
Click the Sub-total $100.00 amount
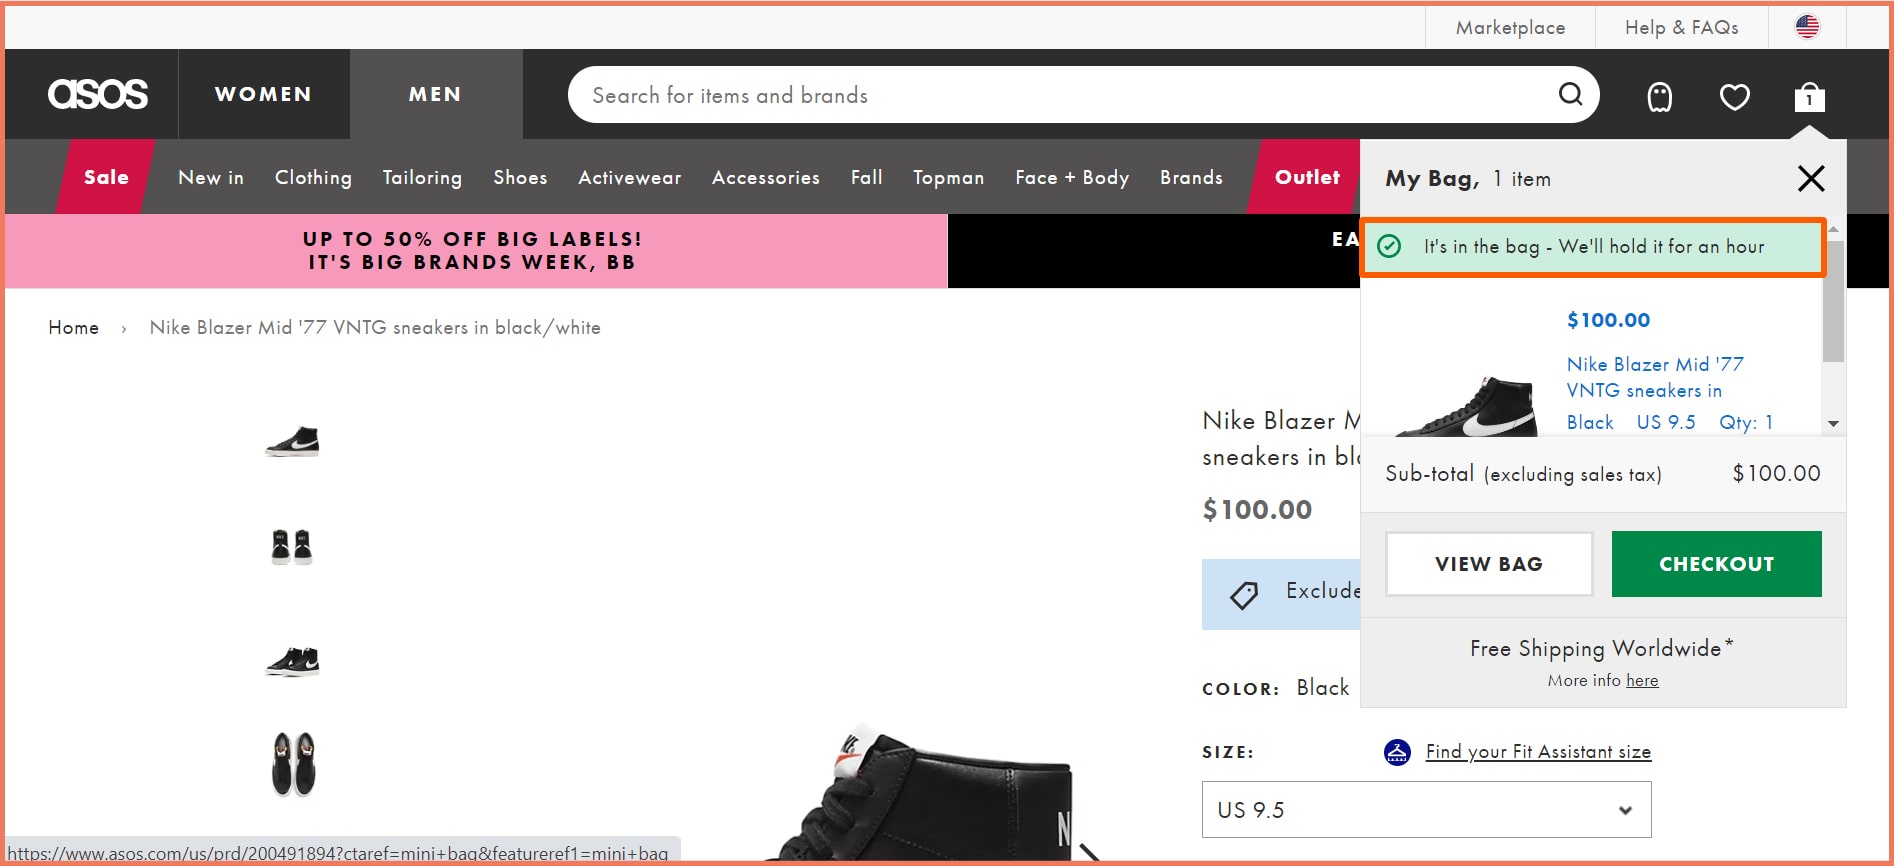pyautogui.click(x=1776, y=473)
